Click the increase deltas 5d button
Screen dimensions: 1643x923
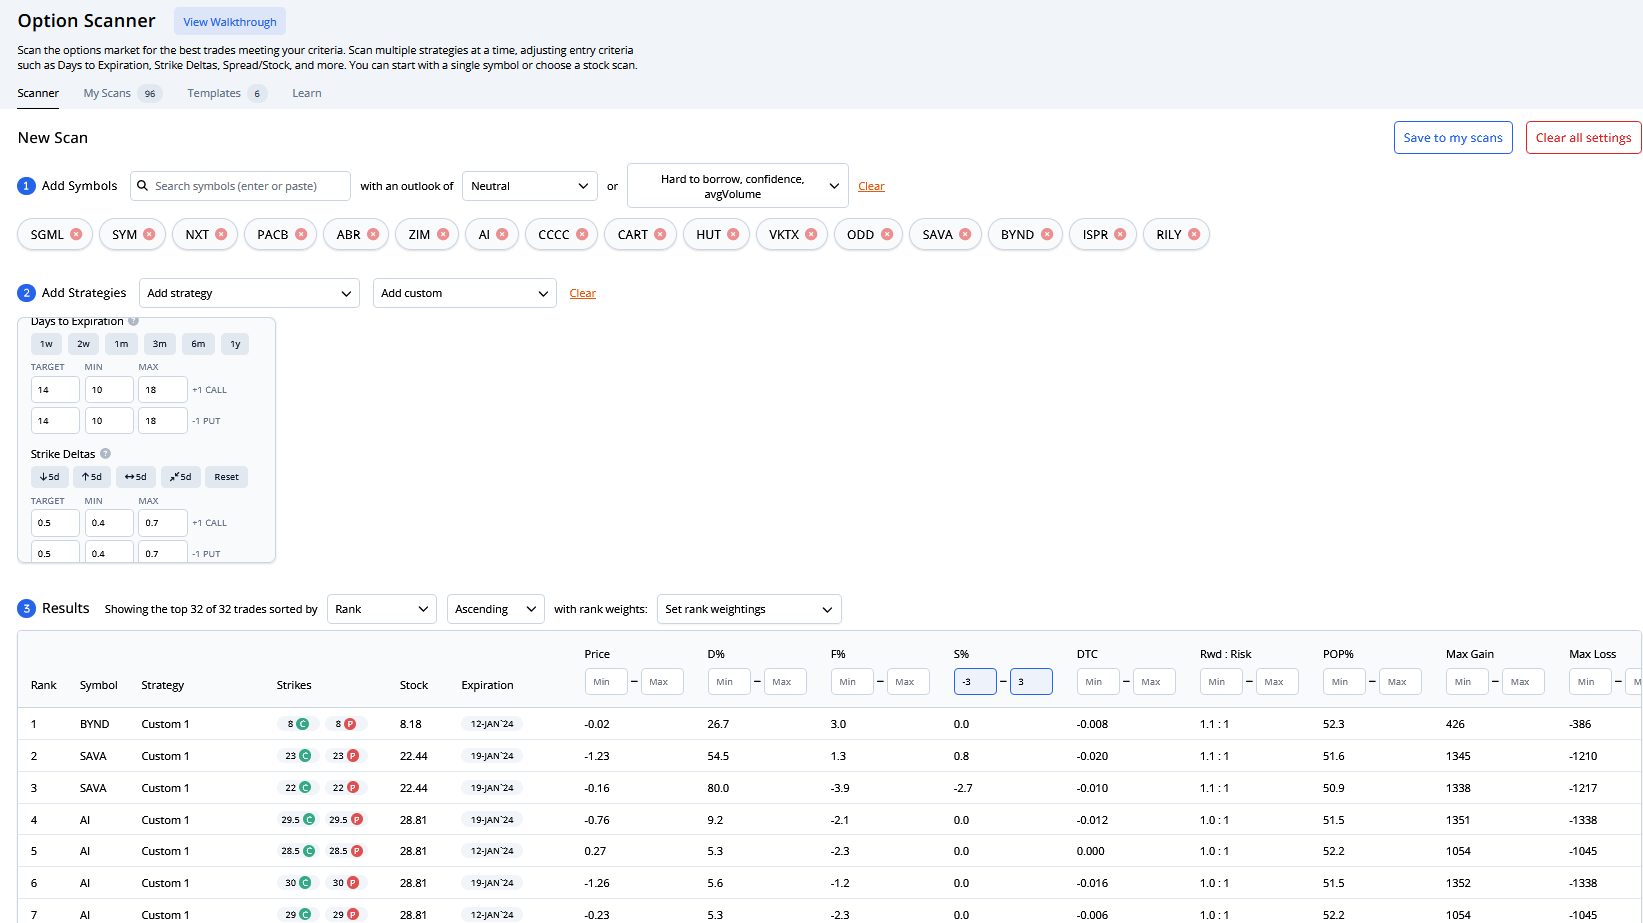92,477
